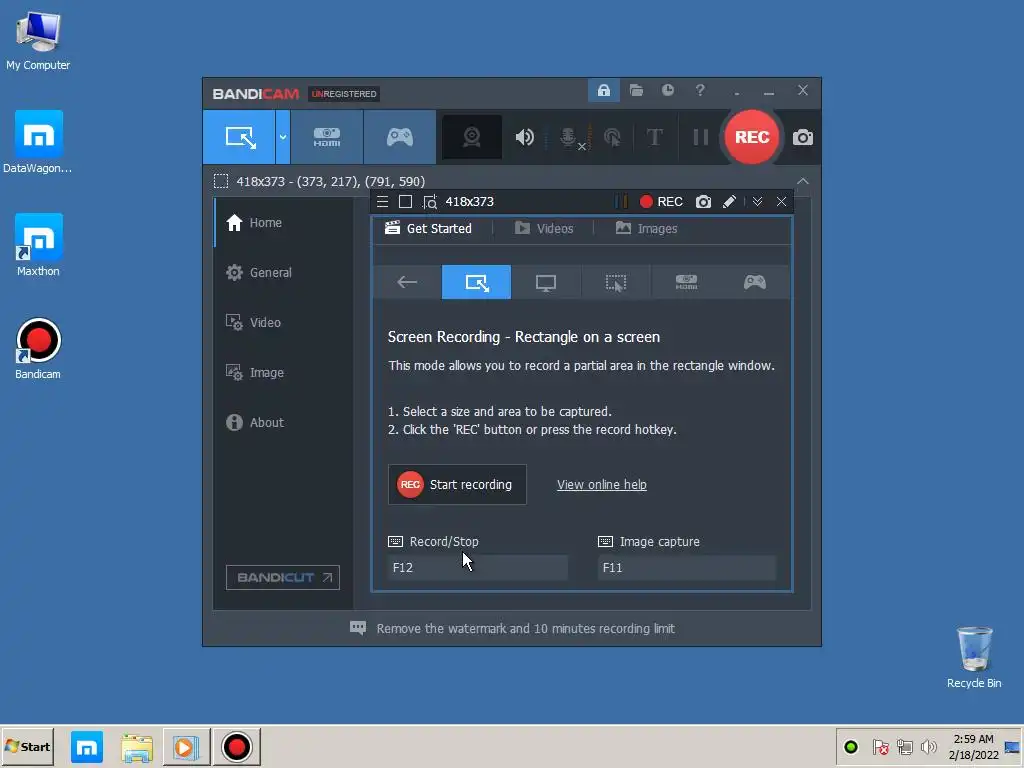Open the Image settings section
1024x768 pixels.
[283, 372]
